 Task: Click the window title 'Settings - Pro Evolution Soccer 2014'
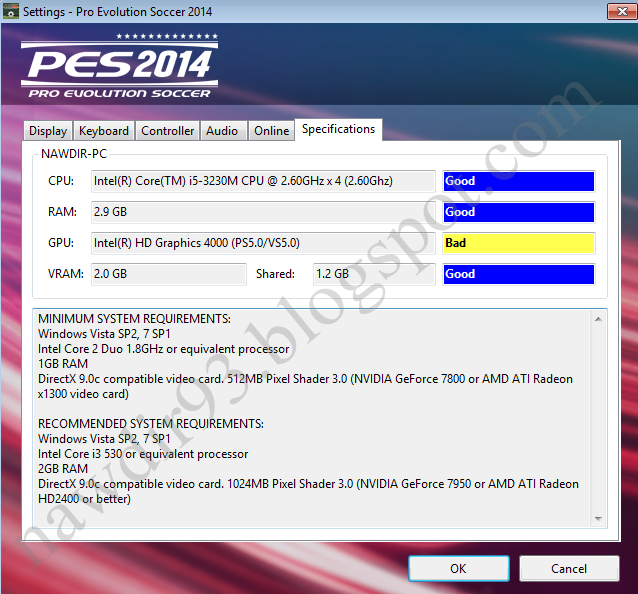coord(118,12)
